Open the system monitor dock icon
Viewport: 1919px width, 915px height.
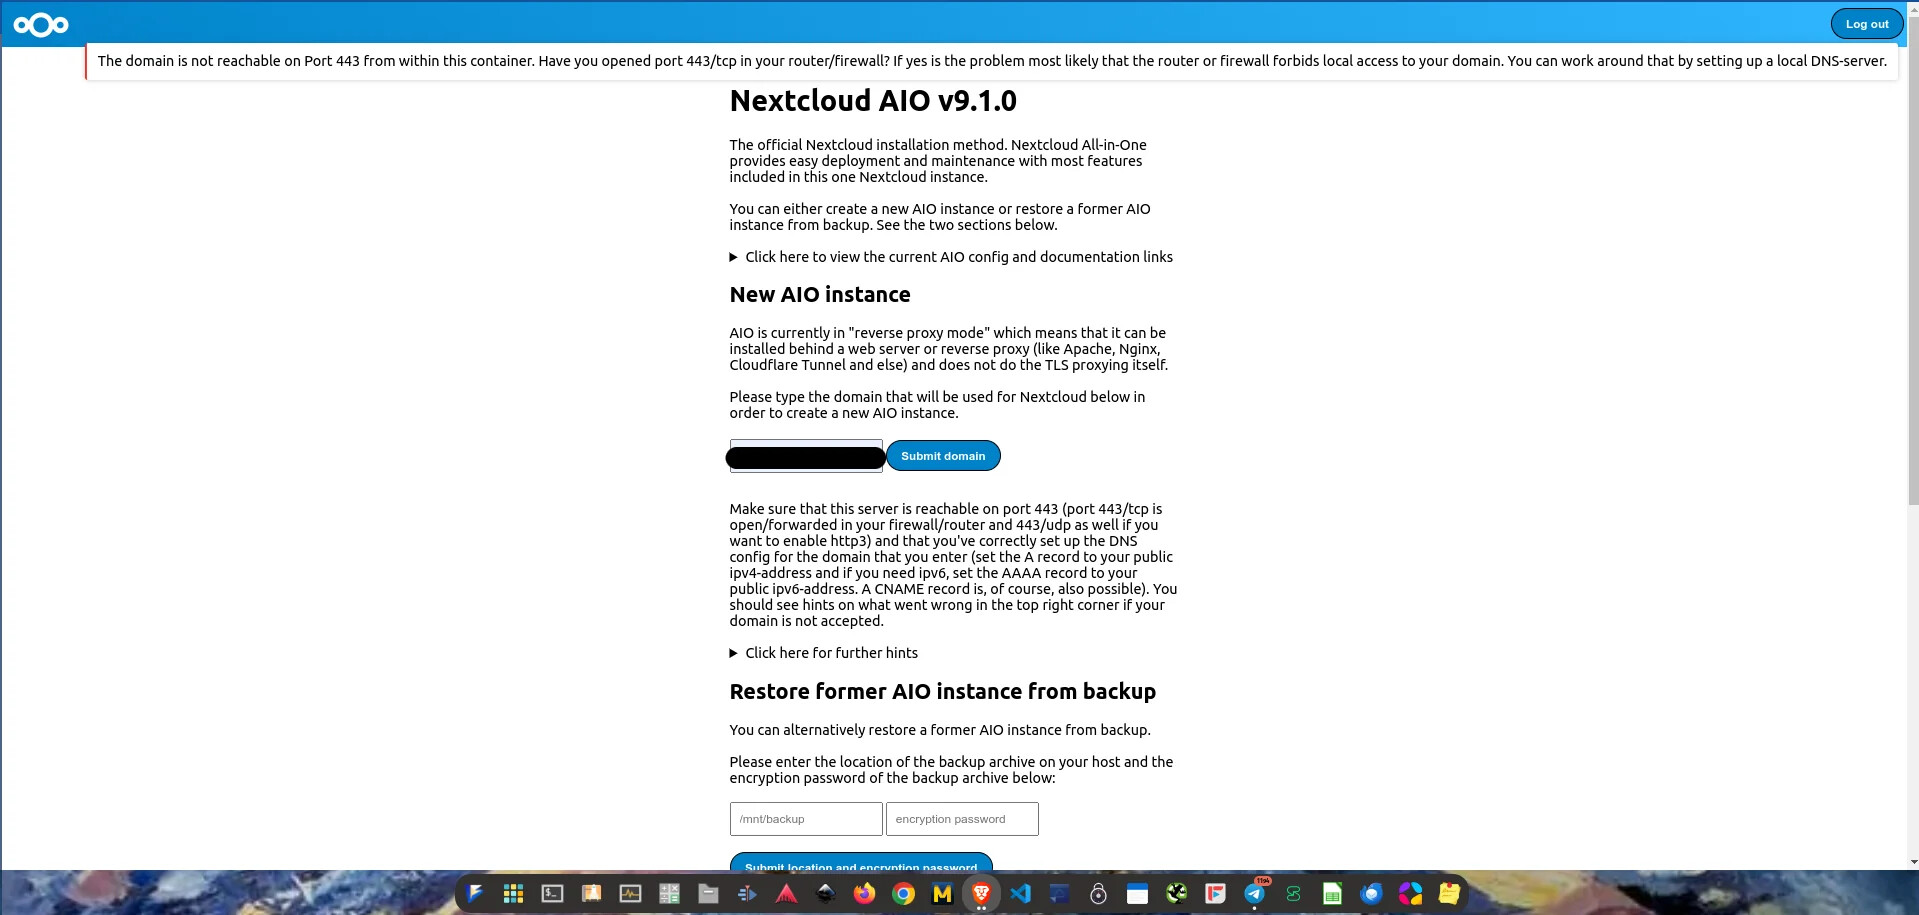coord(630,893)
